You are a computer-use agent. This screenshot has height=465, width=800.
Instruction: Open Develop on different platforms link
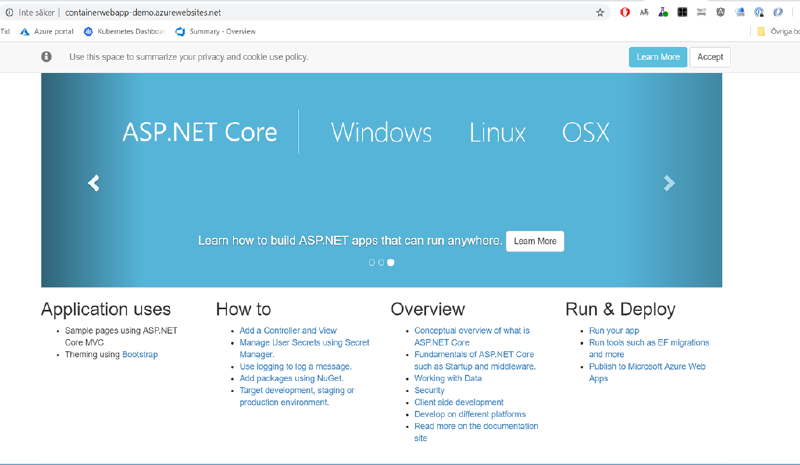pos(470,414)
